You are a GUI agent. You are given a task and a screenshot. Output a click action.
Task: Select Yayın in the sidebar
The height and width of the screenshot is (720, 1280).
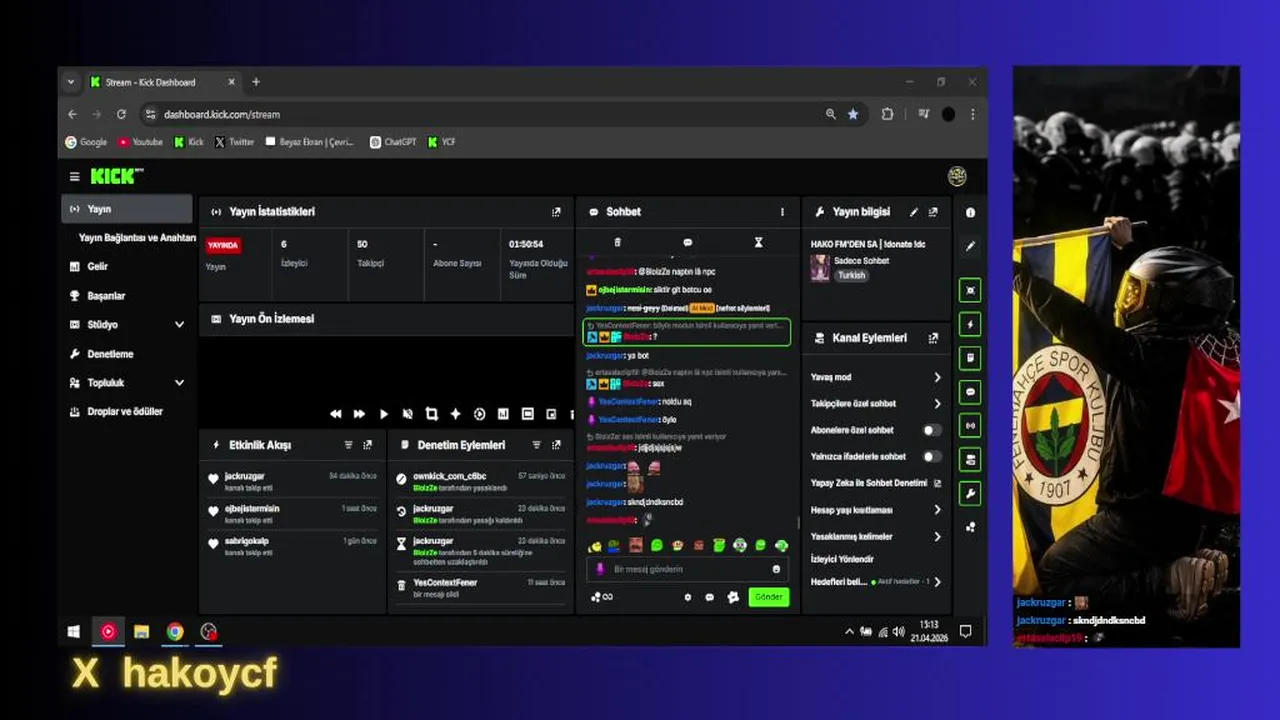tap(126, 209)
